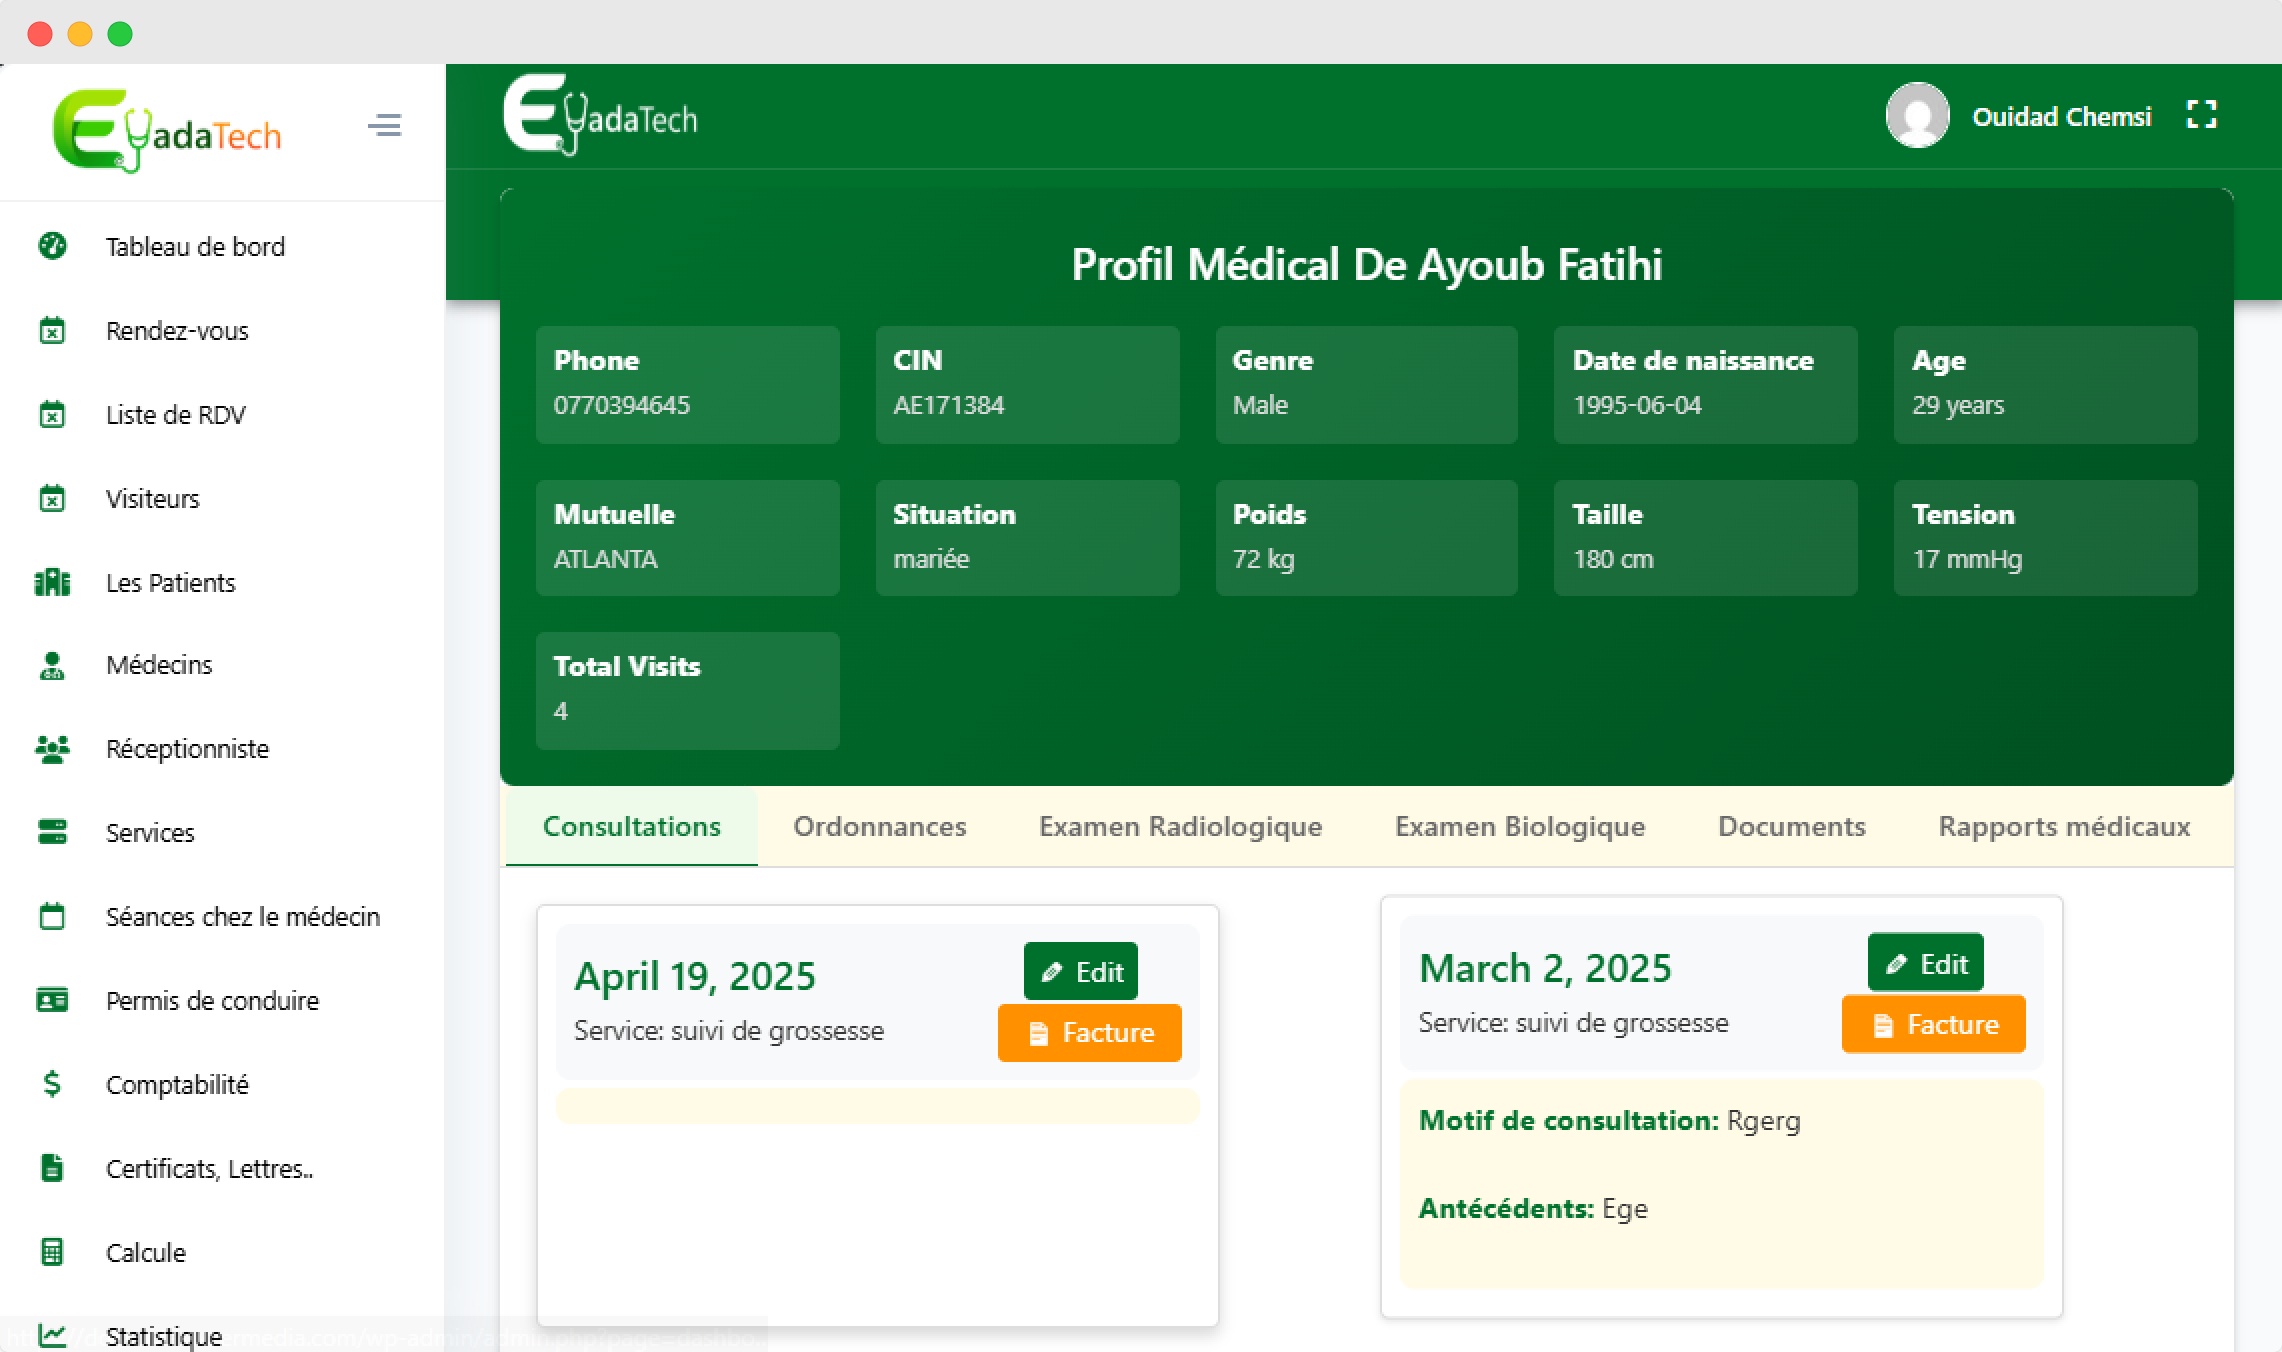
Task: Click the user avatar picture
Action: point(1917,115)
